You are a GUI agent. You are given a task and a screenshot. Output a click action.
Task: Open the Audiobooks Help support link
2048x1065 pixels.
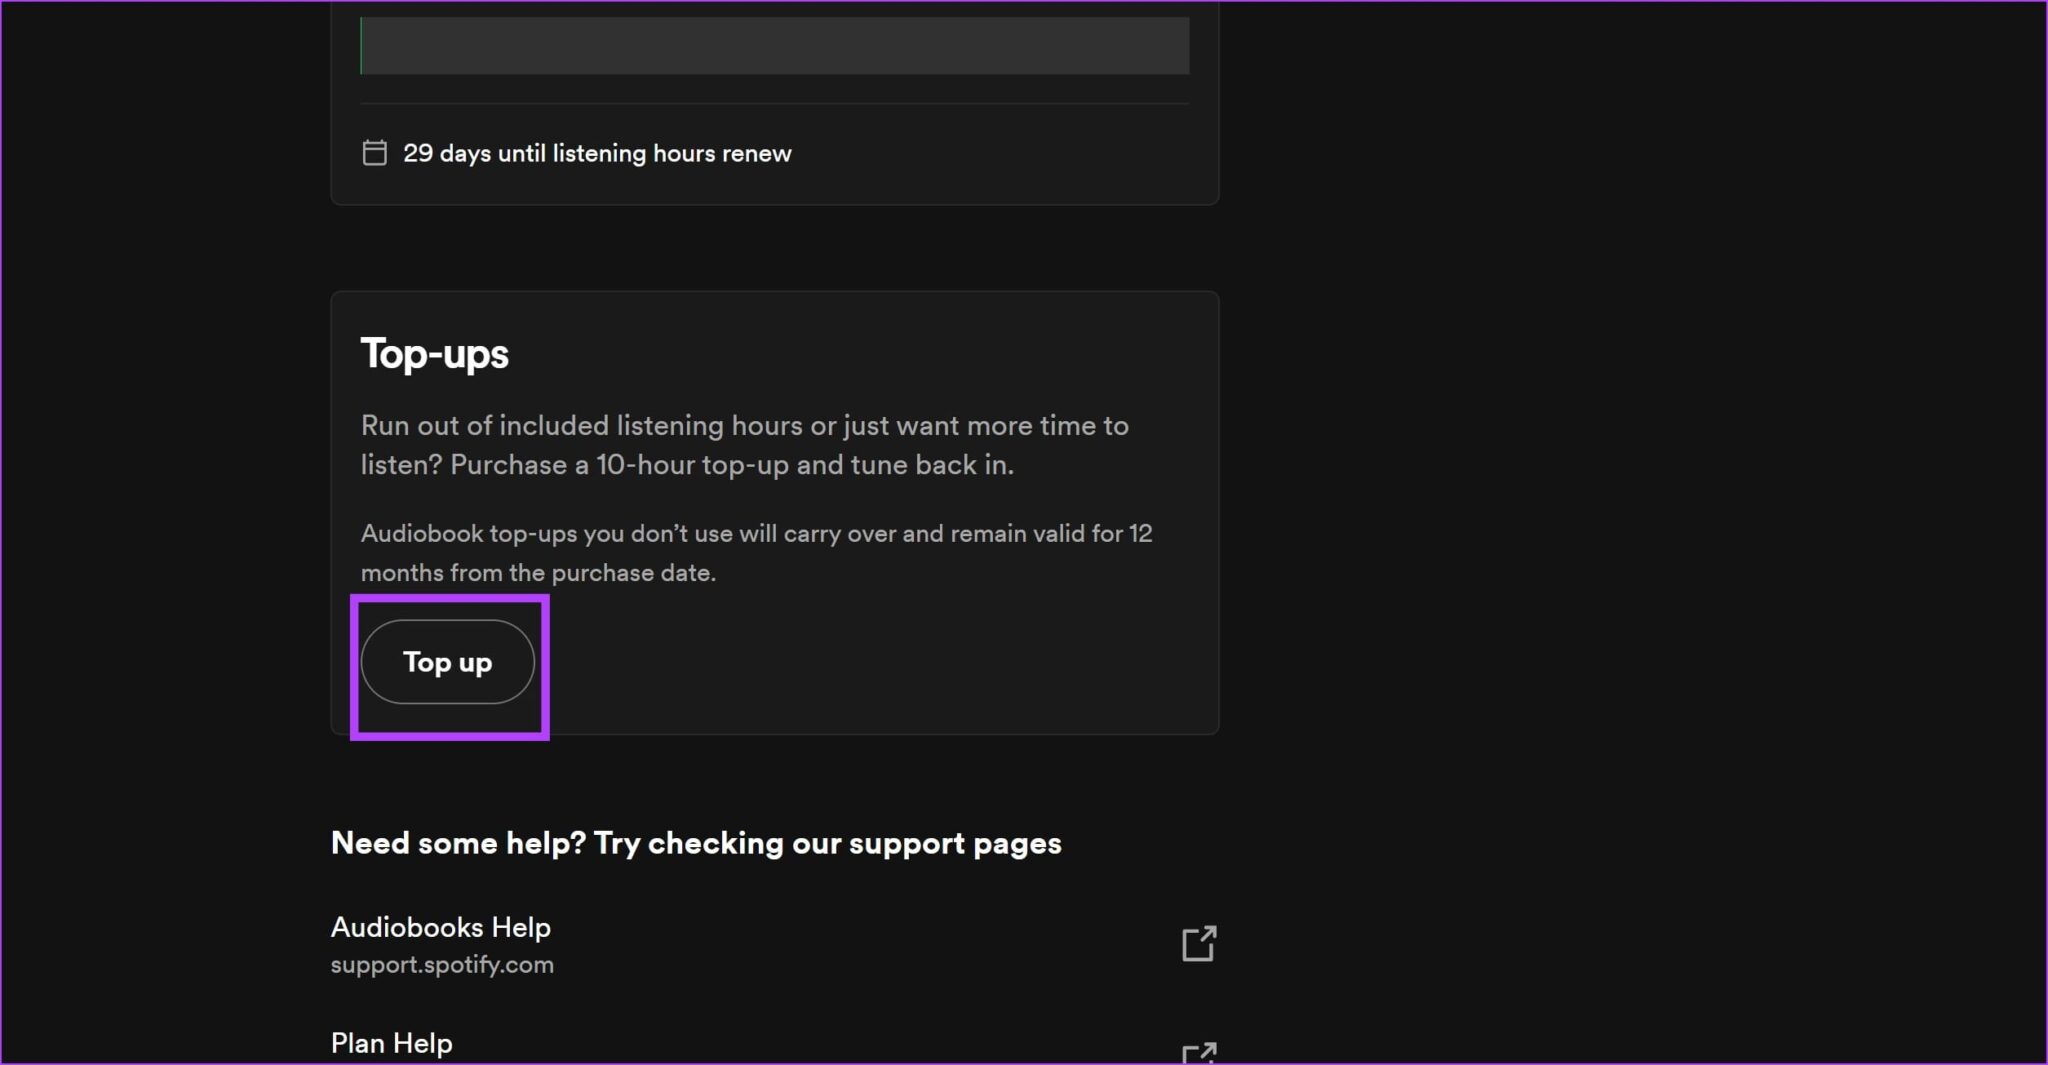(x=441, y=927)
